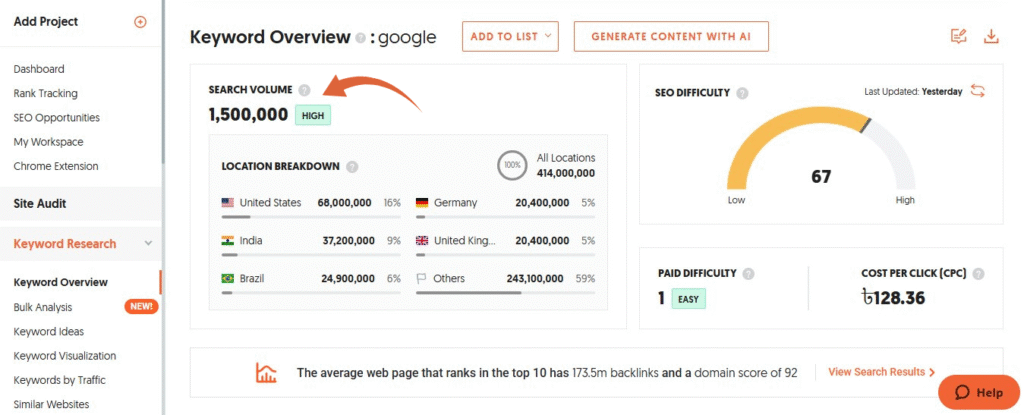The height and width of the screenshot is (415, 1024).
Task: Click the search volume value 1,500,000
Action: coord(248,115)
